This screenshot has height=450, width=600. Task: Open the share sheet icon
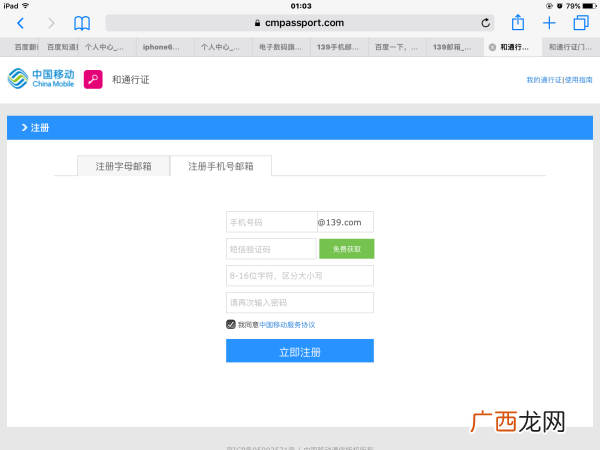[518, 22]
